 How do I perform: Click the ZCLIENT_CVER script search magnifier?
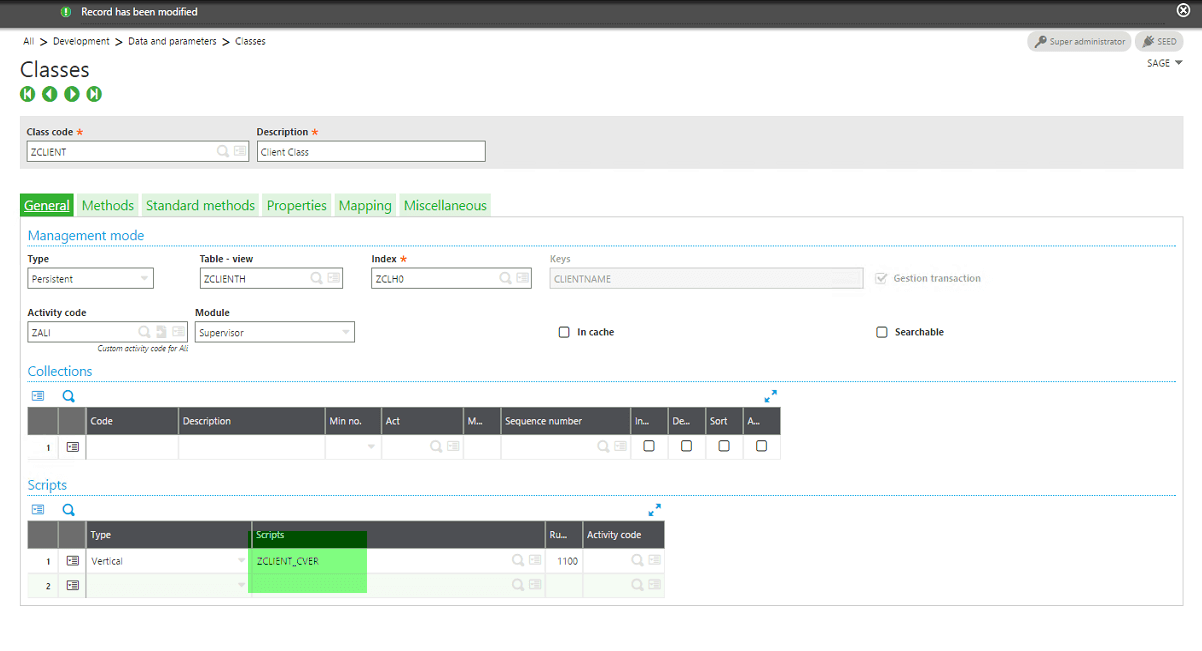(x=518, y=561)
